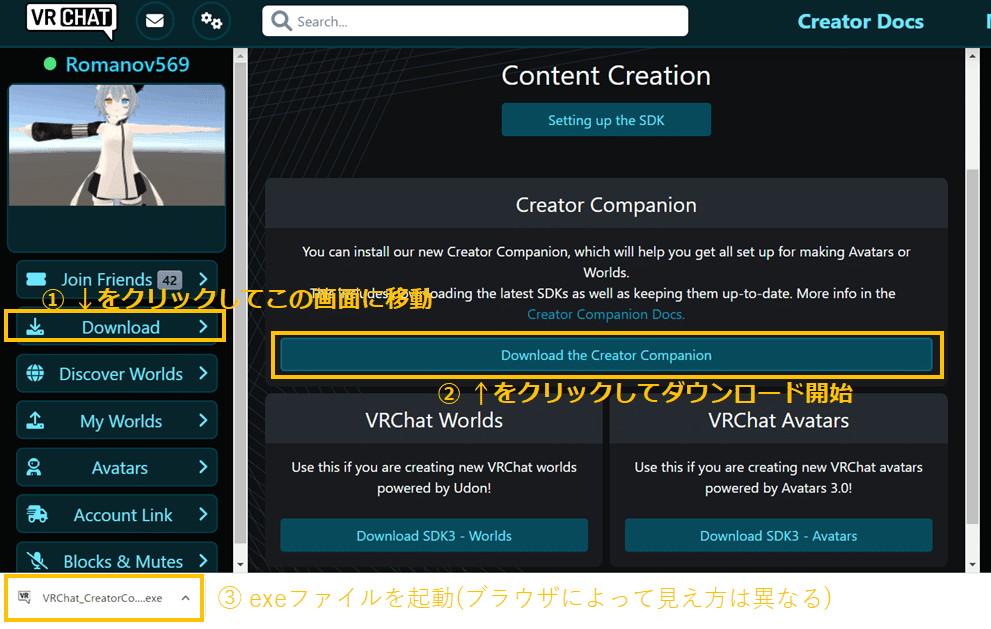991x629 pixels.
Task: Click the VRChat exe file icon in downloads bar
Action: tap(25, 597)
